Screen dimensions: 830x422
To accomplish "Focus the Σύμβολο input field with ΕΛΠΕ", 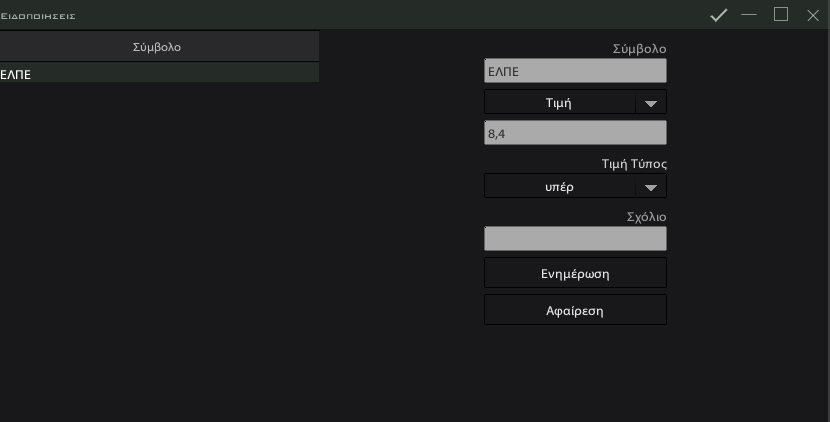I will [x=575, y=71].
